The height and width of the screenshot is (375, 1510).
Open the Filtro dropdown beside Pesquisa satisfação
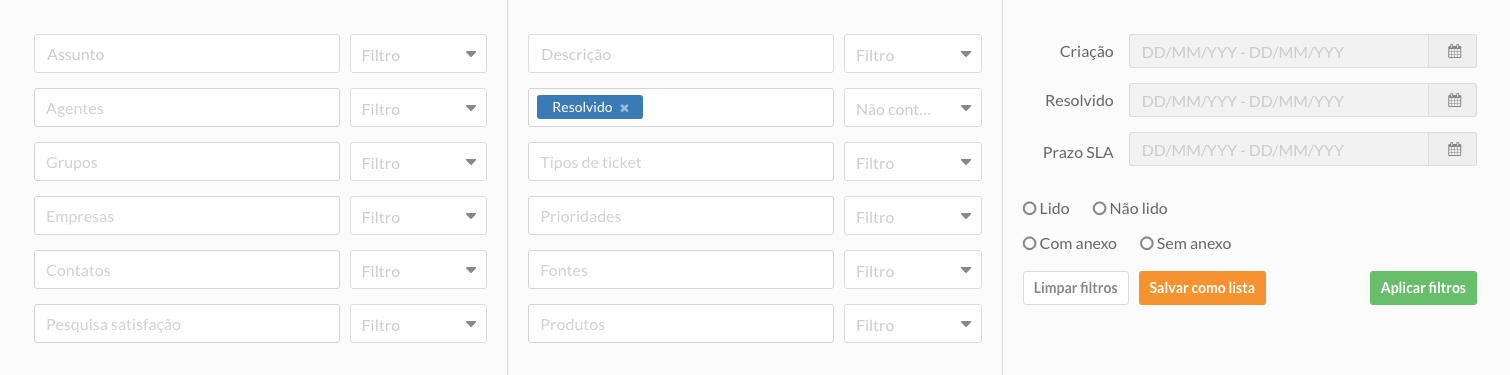coord(418,324)
